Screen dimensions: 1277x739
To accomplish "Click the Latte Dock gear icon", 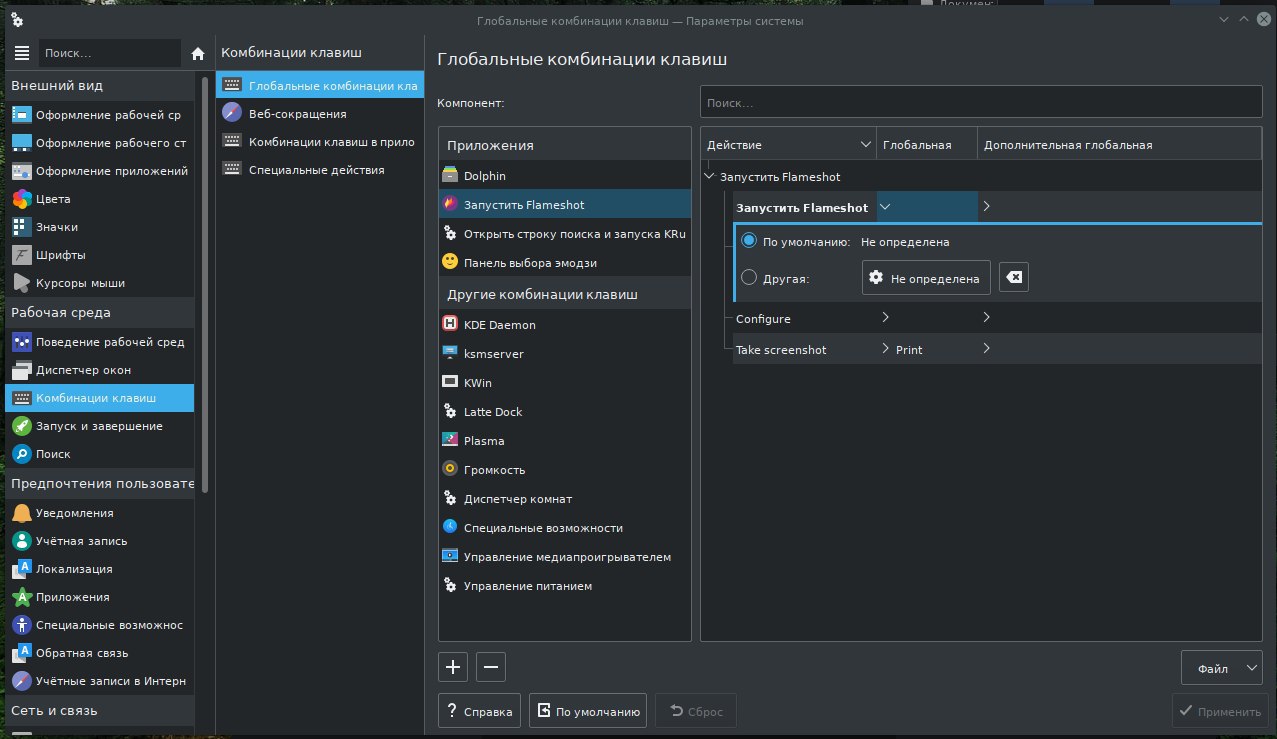I will [x=450, y=412].
